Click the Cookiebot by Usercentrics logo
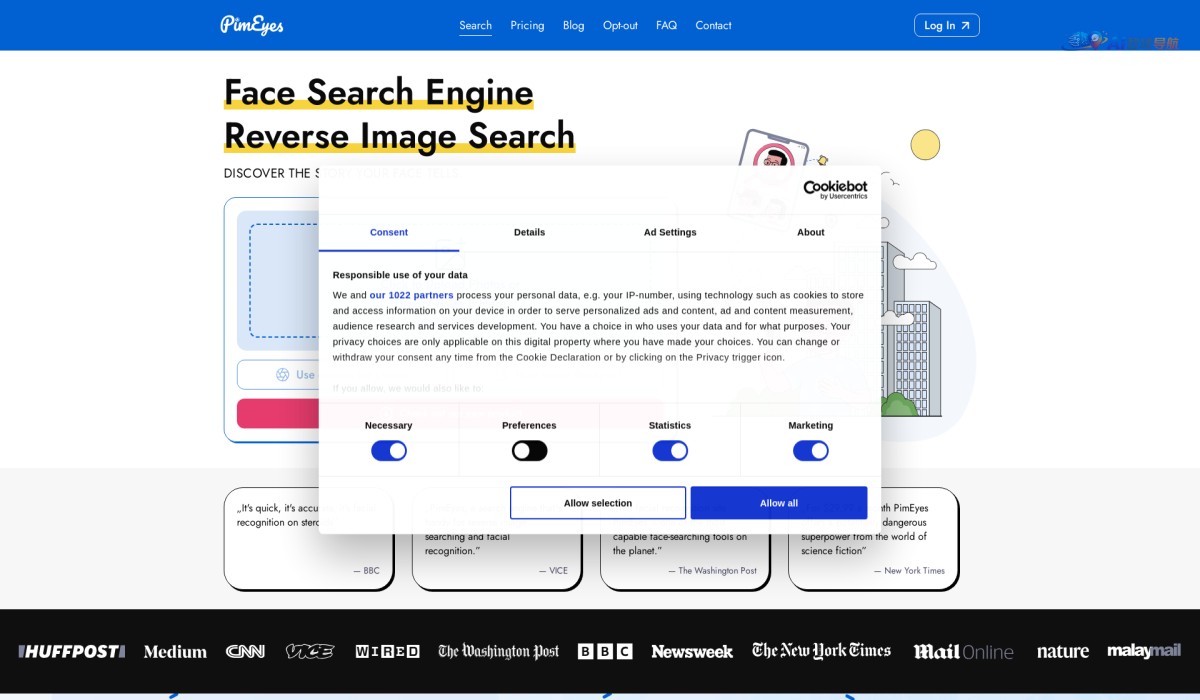 point(835,189)
